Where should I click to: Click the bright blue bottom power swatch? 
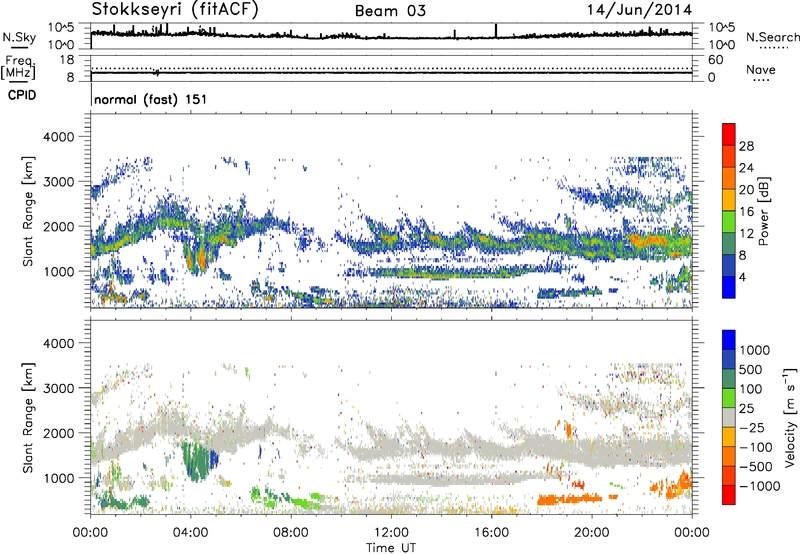(x=729, y=287)
